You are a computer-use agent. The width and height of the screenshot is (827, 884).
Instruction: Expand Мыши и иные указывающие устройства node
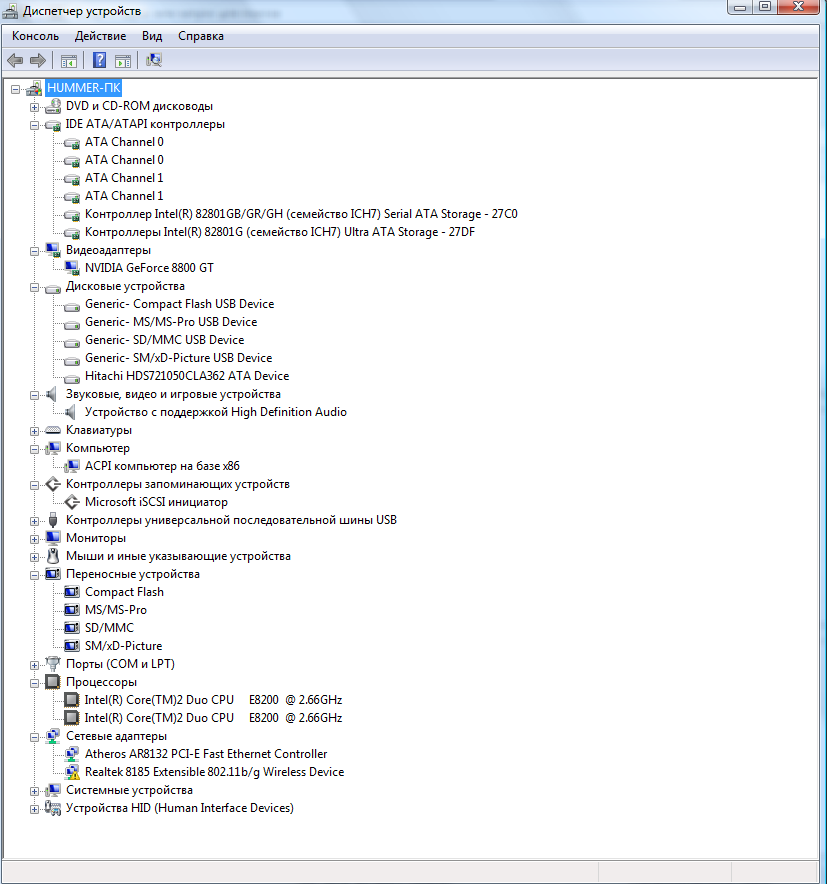34,557
